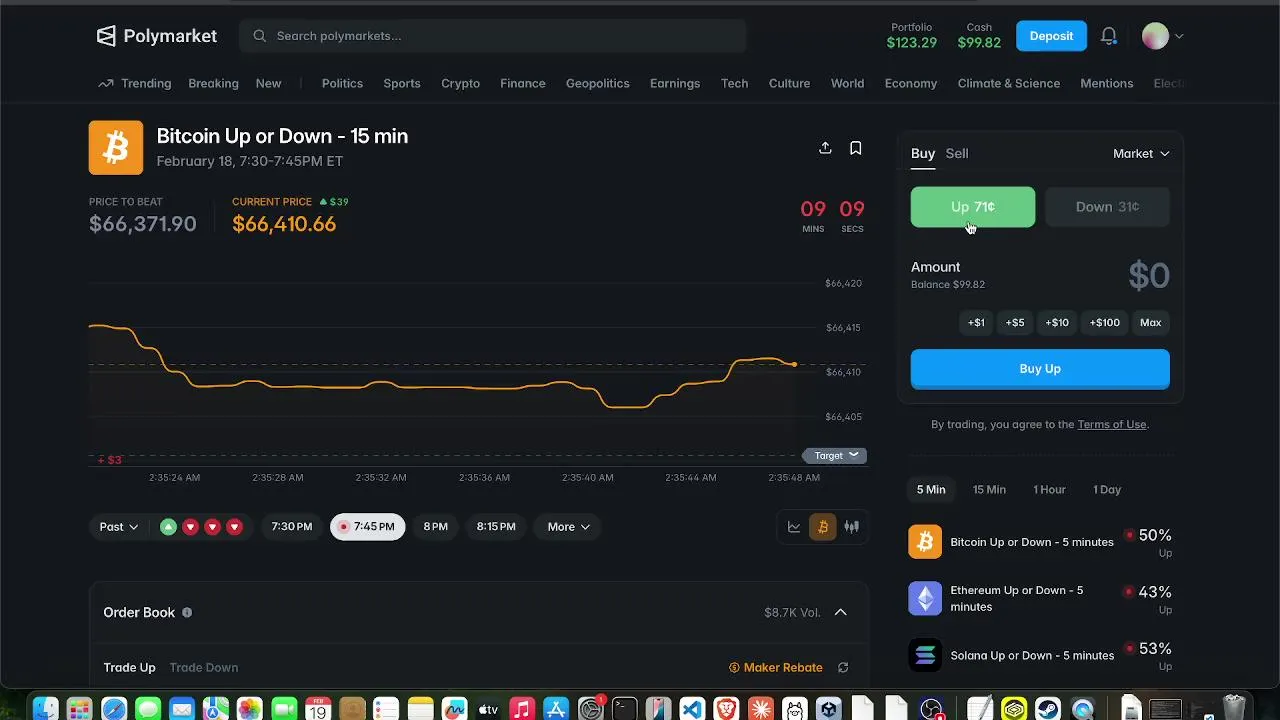Viewport: 1280px width, 720px height.
Task: Select the live 7:45 PM slot
Action: (368, 527)
